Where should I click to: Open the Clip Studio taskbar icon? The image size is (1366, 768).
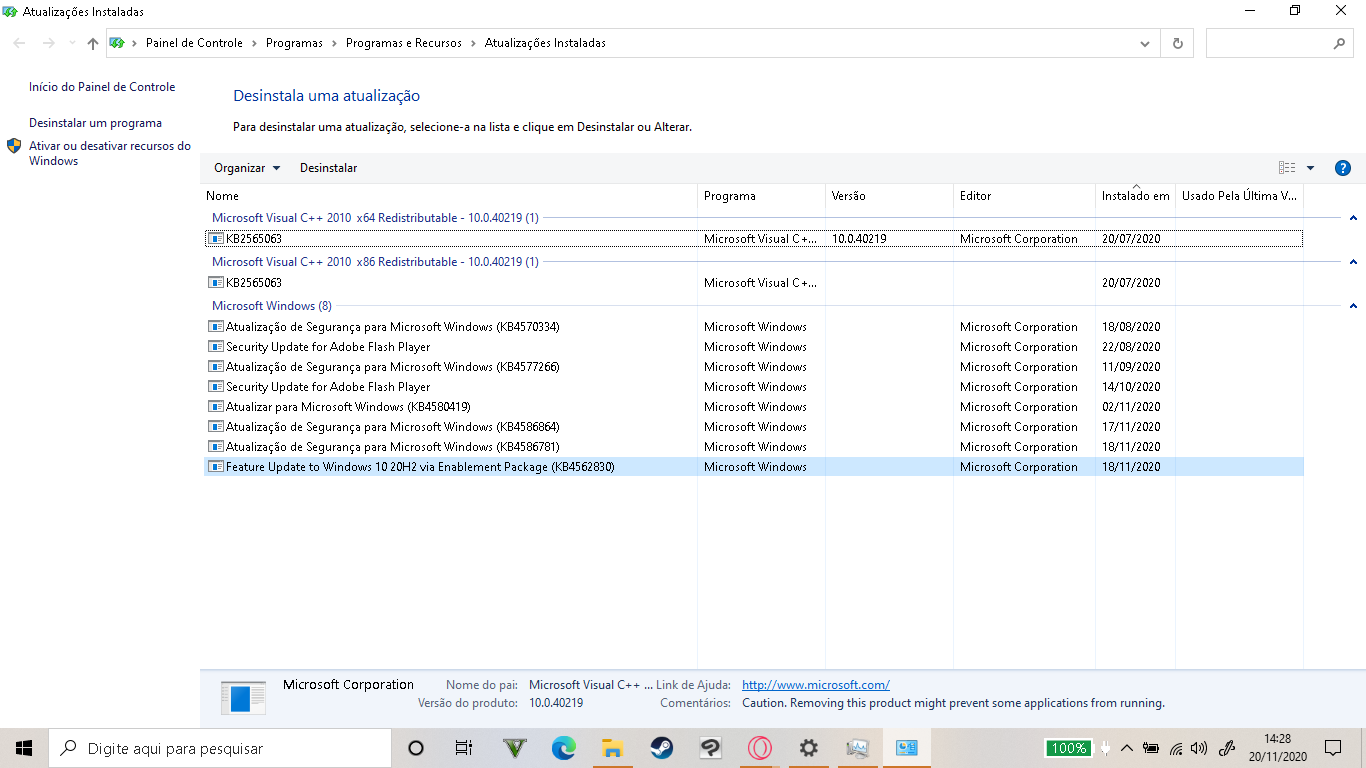click(711, 748)
